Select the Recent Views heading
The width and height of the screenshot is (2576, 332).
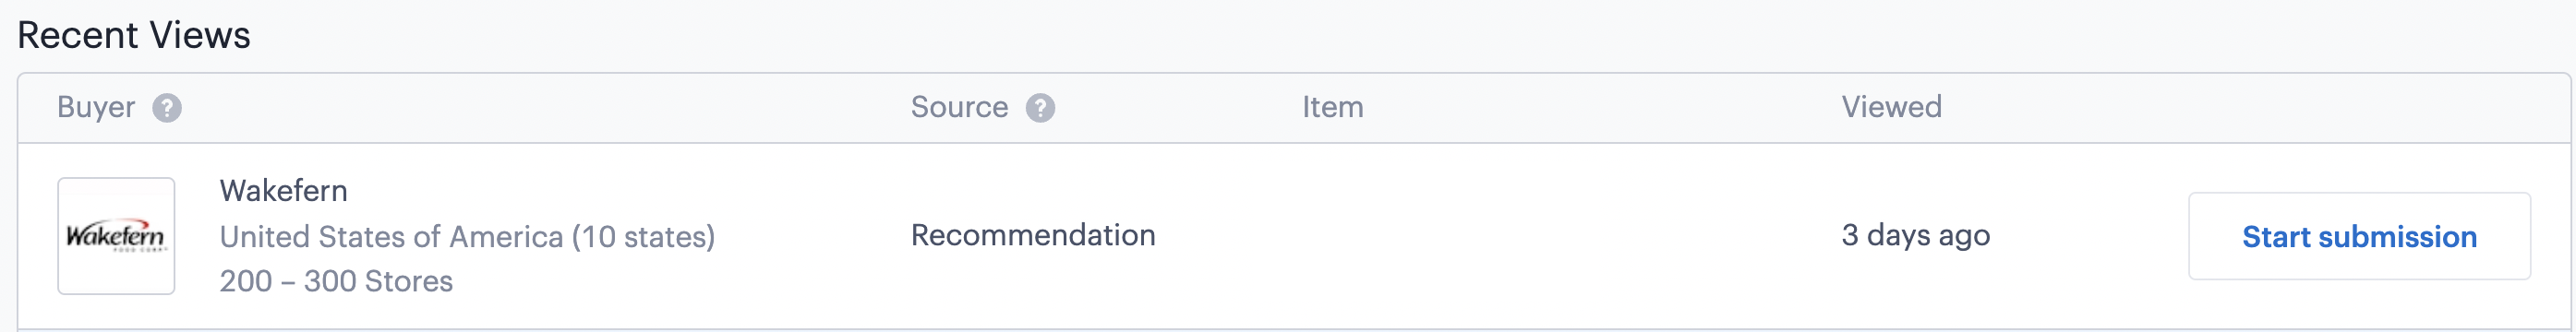coord(134,35)
